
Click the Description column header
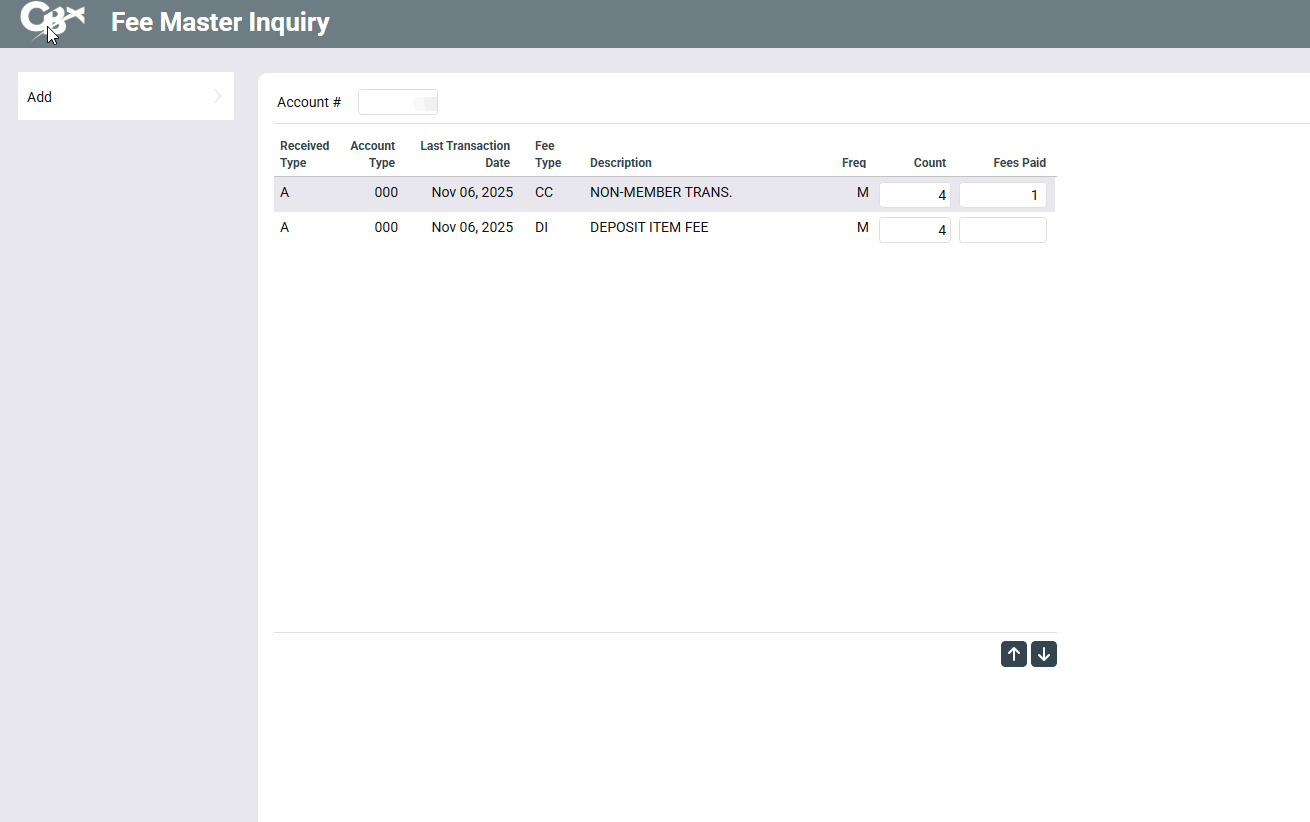(x=620, y=162)
